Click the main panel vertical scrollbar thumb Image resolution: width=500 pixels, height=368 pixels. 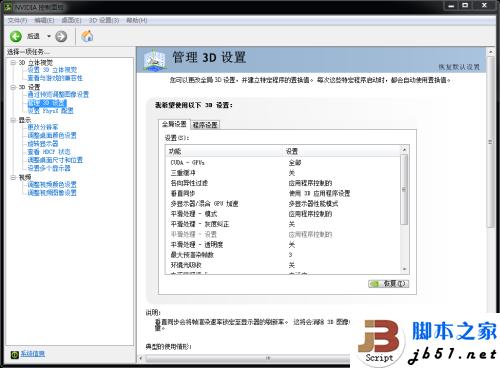(x=490, y=142)
